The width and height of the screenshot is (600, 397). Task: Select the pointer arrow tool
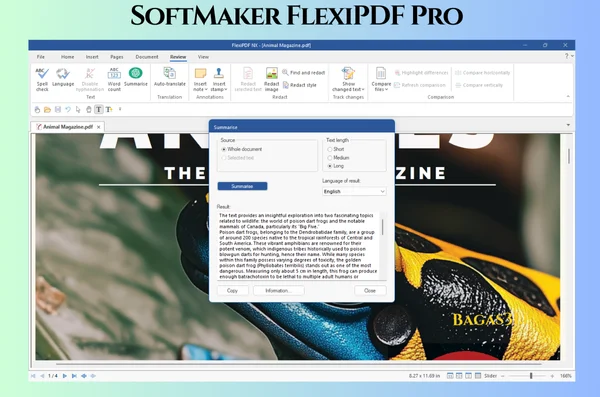(78, 110)
